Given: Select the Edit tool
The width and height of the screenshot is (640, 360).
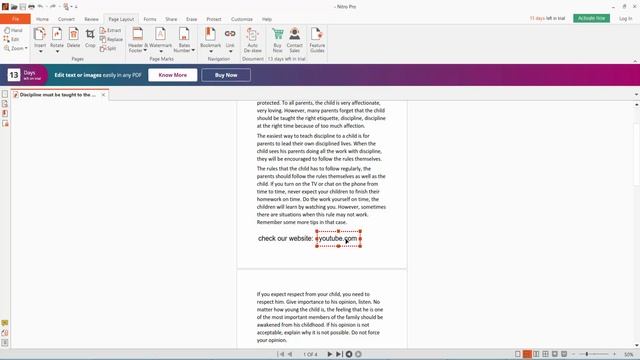Looking at the screenshot, I should pyautogui.click(x=11, y=39).
